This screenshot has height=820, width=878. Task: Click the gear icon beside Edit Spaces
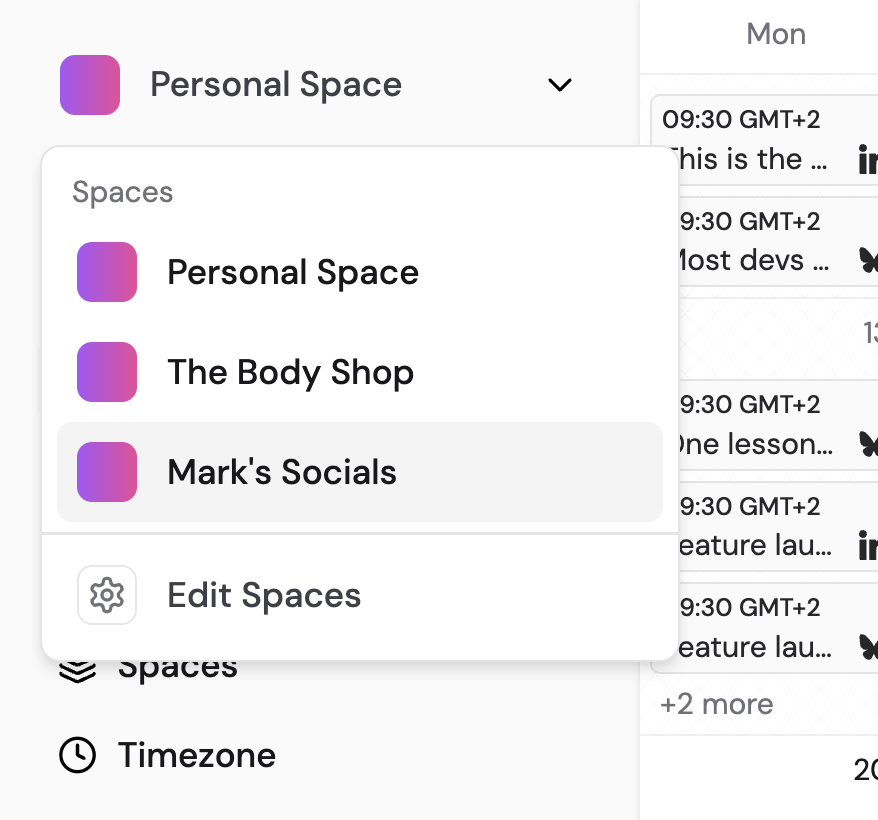point(107,595)
